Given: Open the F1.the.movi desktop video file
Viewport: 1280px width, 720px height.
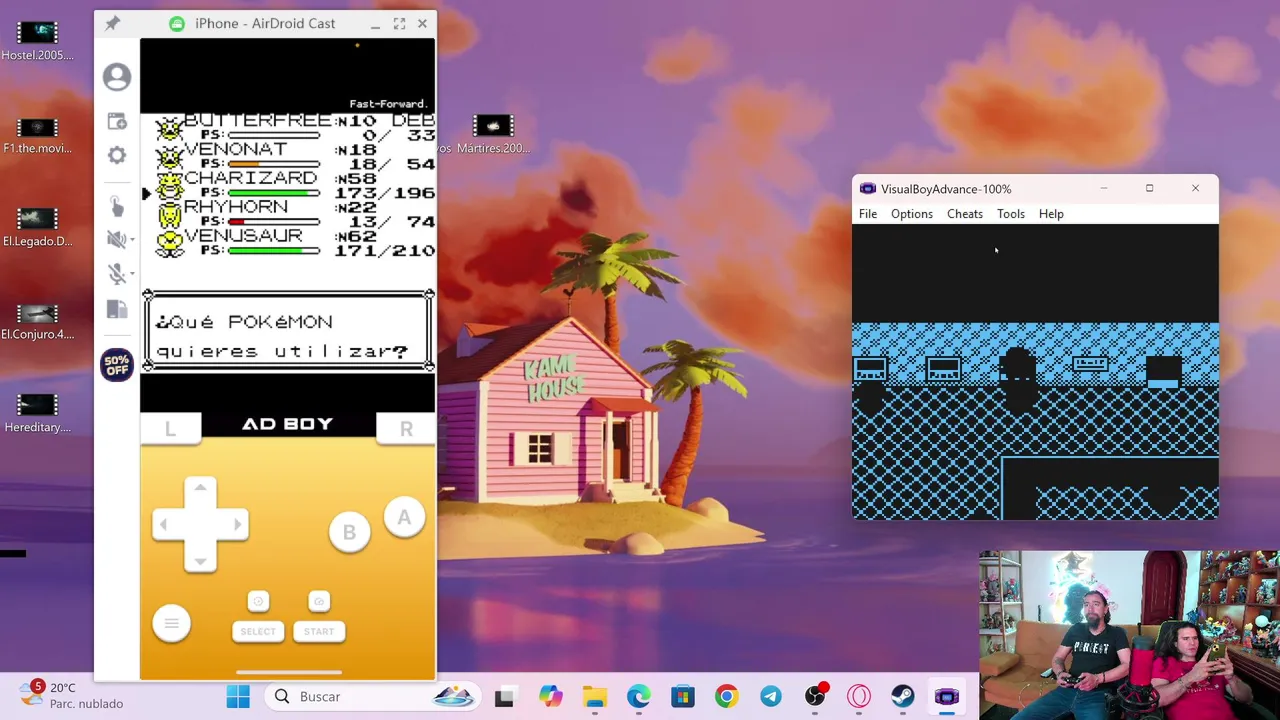Looking at the screenshot, I should [38, 135].
